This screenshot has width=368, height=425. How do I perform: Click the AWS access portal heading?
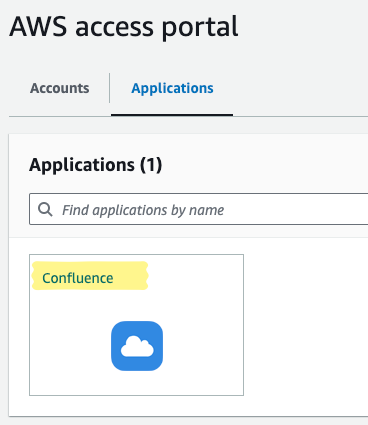[124, 27]
